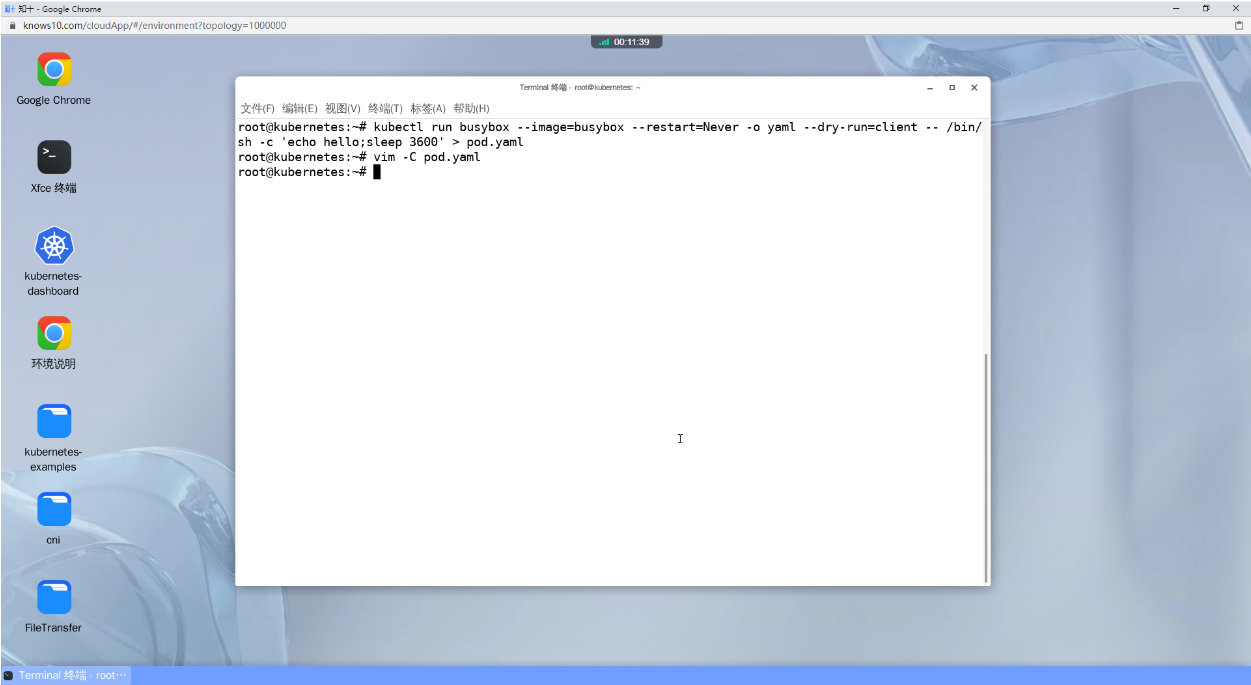Click the green signal strength icon
Image resolution: width=1251 pixels, height=685 pixels.
(x=604, y=42)
